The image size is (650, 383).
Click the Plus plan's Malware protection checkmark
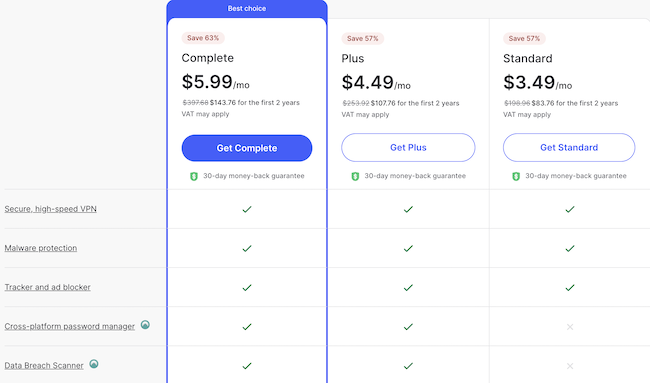click(x=408, y=248)
